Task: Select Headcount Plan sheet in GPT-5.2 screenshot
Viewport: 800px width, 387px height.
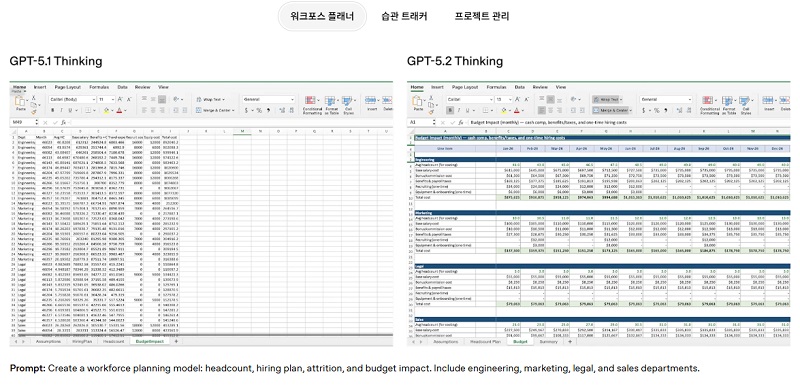Action: [x=486, y=342]
